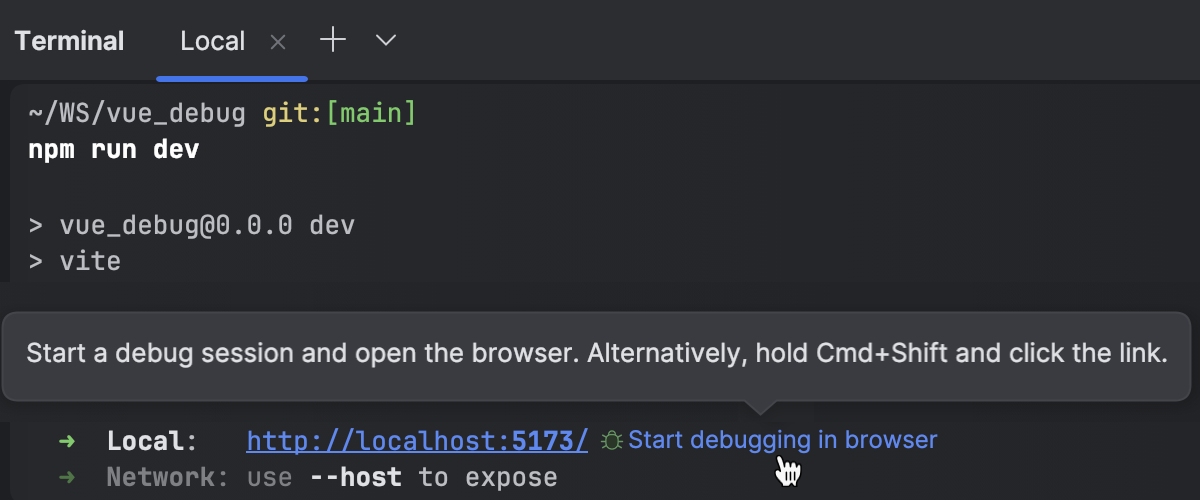Click the npm run dev command line

coord(113,150)
